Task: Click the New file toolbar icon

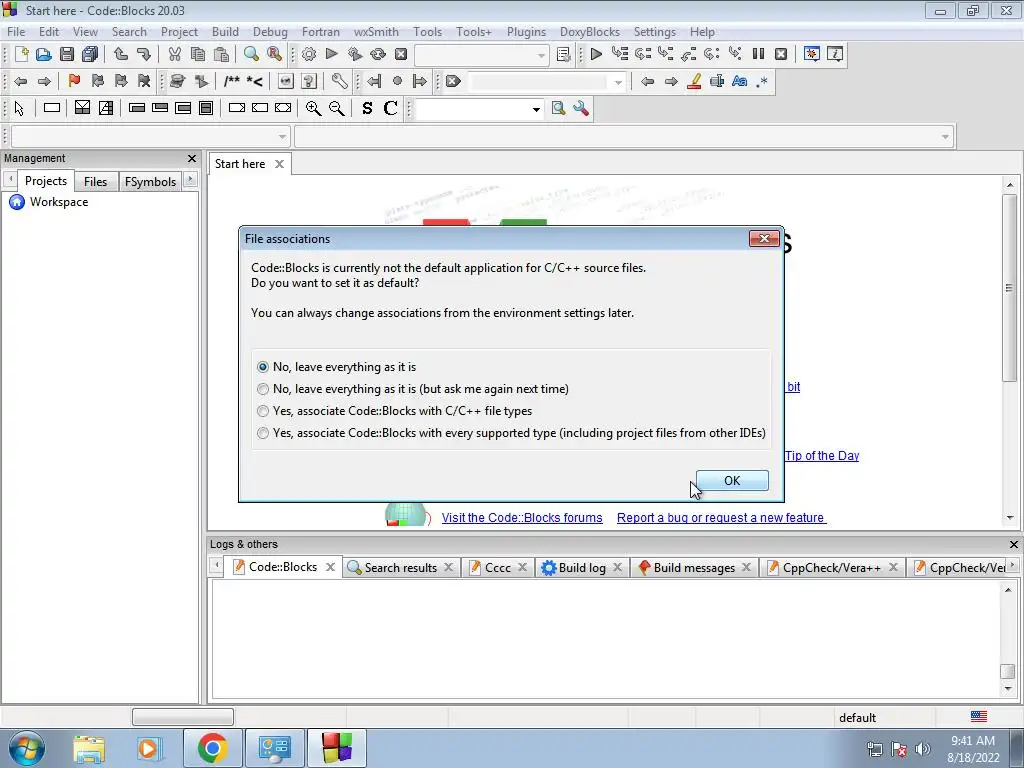Action: (x=21, y=54)
